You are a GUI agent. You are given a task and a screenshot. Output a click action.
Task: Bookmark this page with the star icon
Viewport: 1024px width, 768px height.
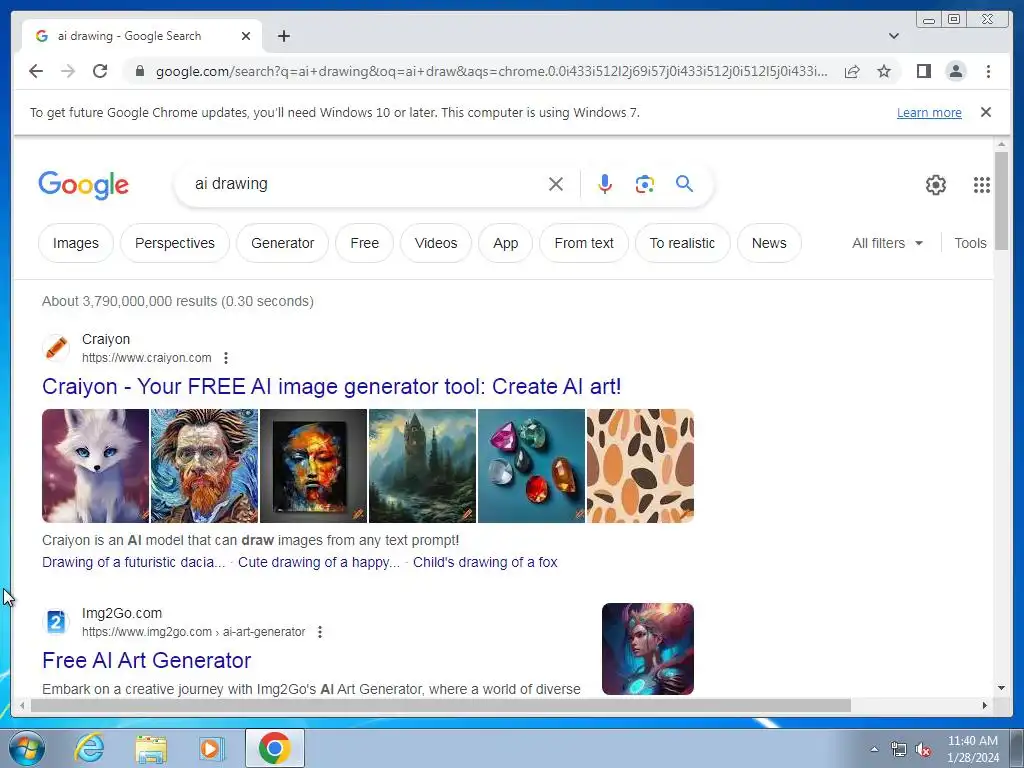884,71
